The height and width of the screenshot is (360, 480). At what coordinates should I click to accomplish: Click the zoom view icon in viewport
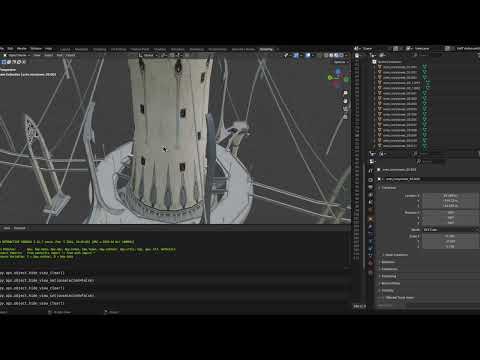(345, 93)
